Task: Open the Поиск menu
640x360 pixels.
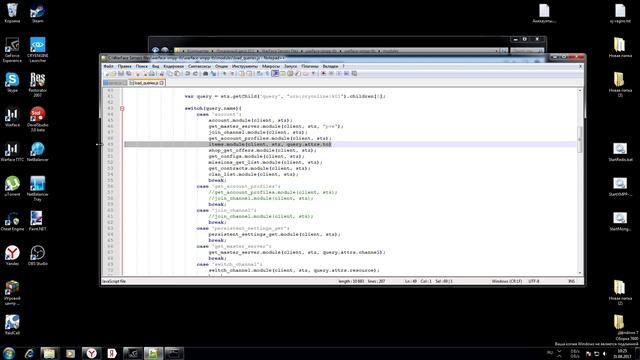Action: [142, 66]
